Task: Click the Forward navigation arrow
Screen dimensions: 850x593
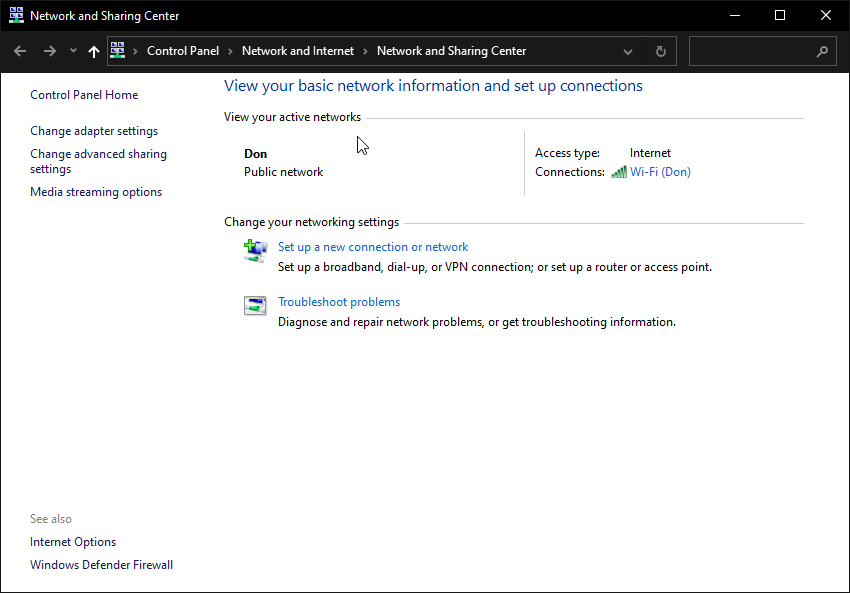Action: pos(49,51)
